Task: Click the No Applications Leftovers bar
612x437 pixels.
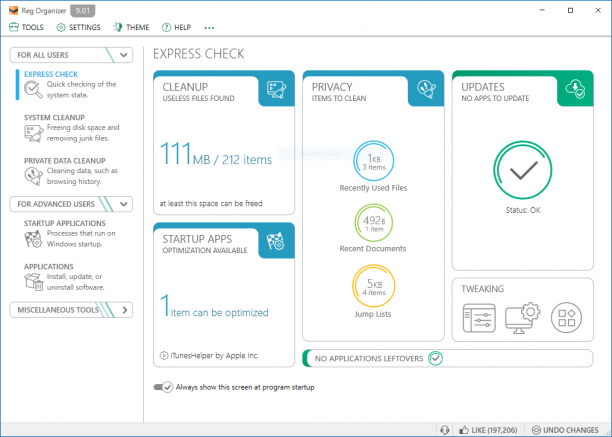Action: 448,358
